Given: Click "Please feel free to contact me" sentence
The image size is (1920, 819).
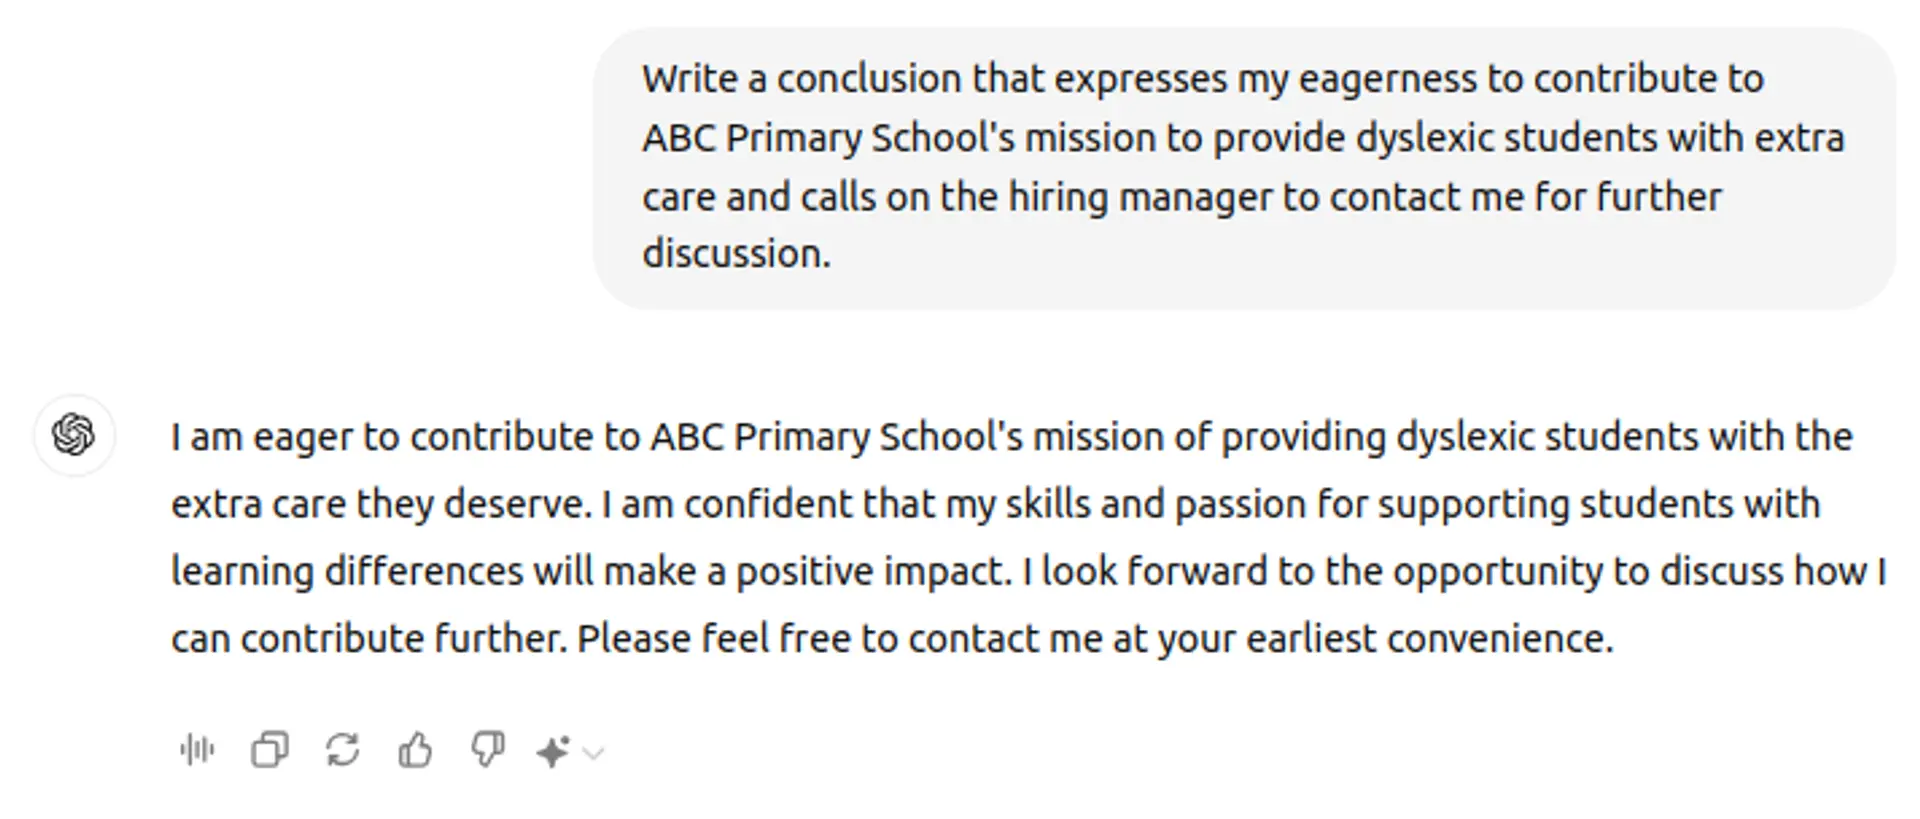Looking at the screenshot, I should click(x=838, y=639).
